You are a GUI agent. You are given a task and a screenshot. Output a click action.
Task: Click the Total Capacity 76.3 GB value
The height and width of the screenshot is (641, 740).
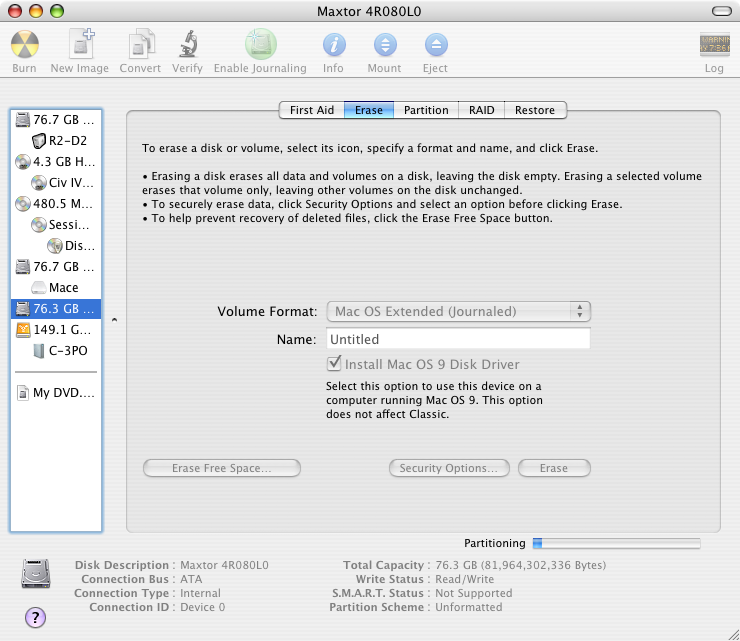[x=521, y=565]
